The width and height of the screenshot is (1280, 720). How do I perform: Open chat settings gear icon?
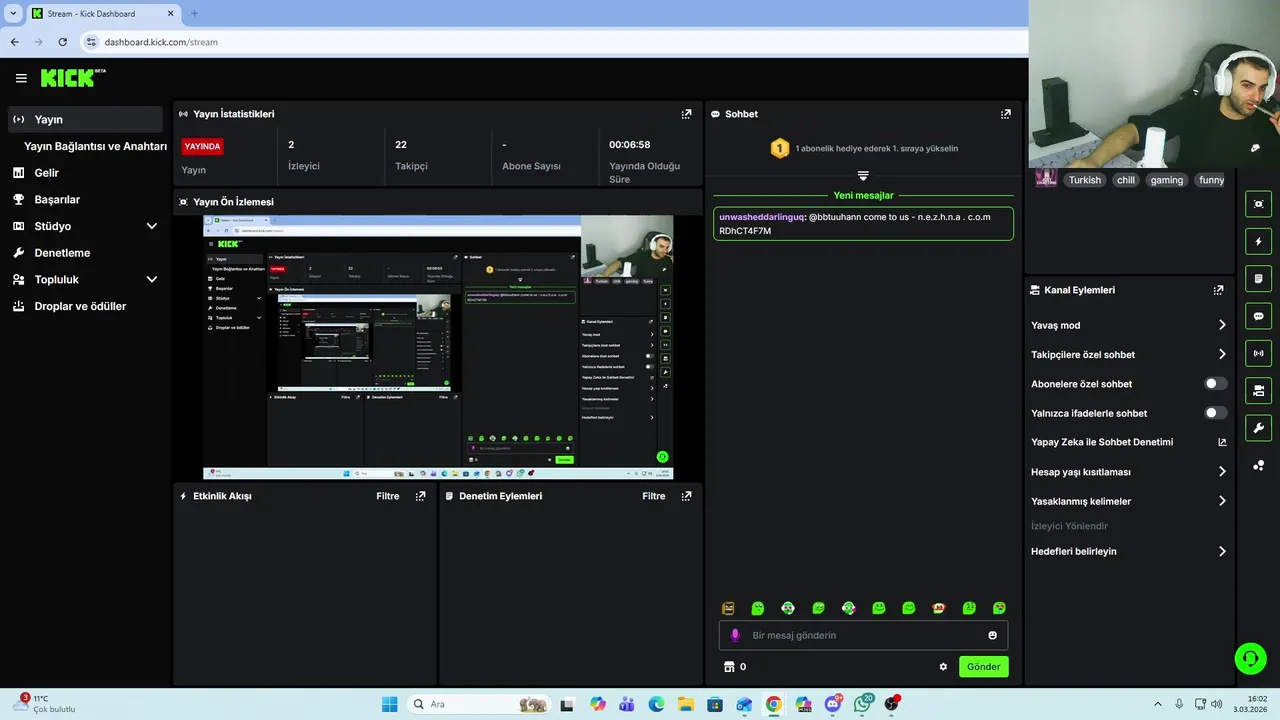click(x=943, y=667)
